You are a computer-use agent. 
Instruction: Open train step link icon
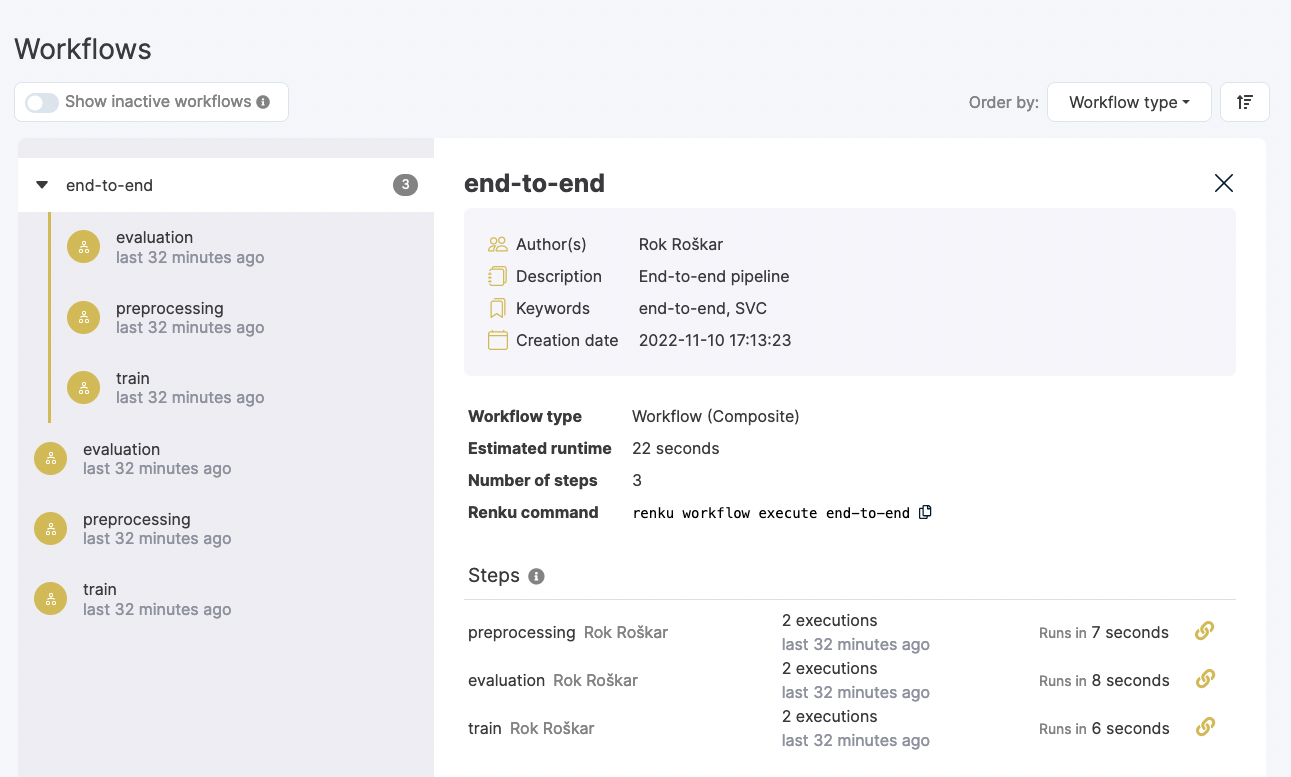[x=1205, y=727]
